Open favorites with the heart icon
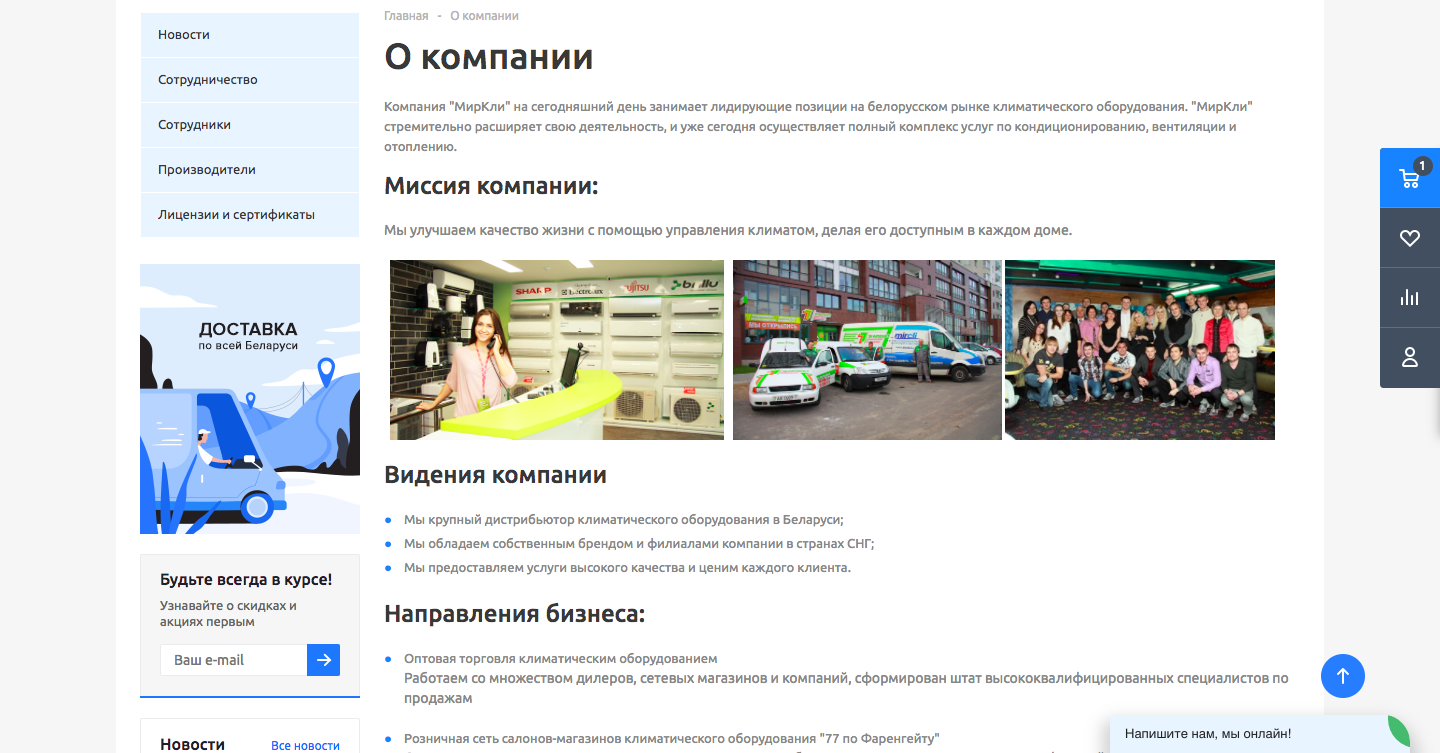 tap(1409, 238)
